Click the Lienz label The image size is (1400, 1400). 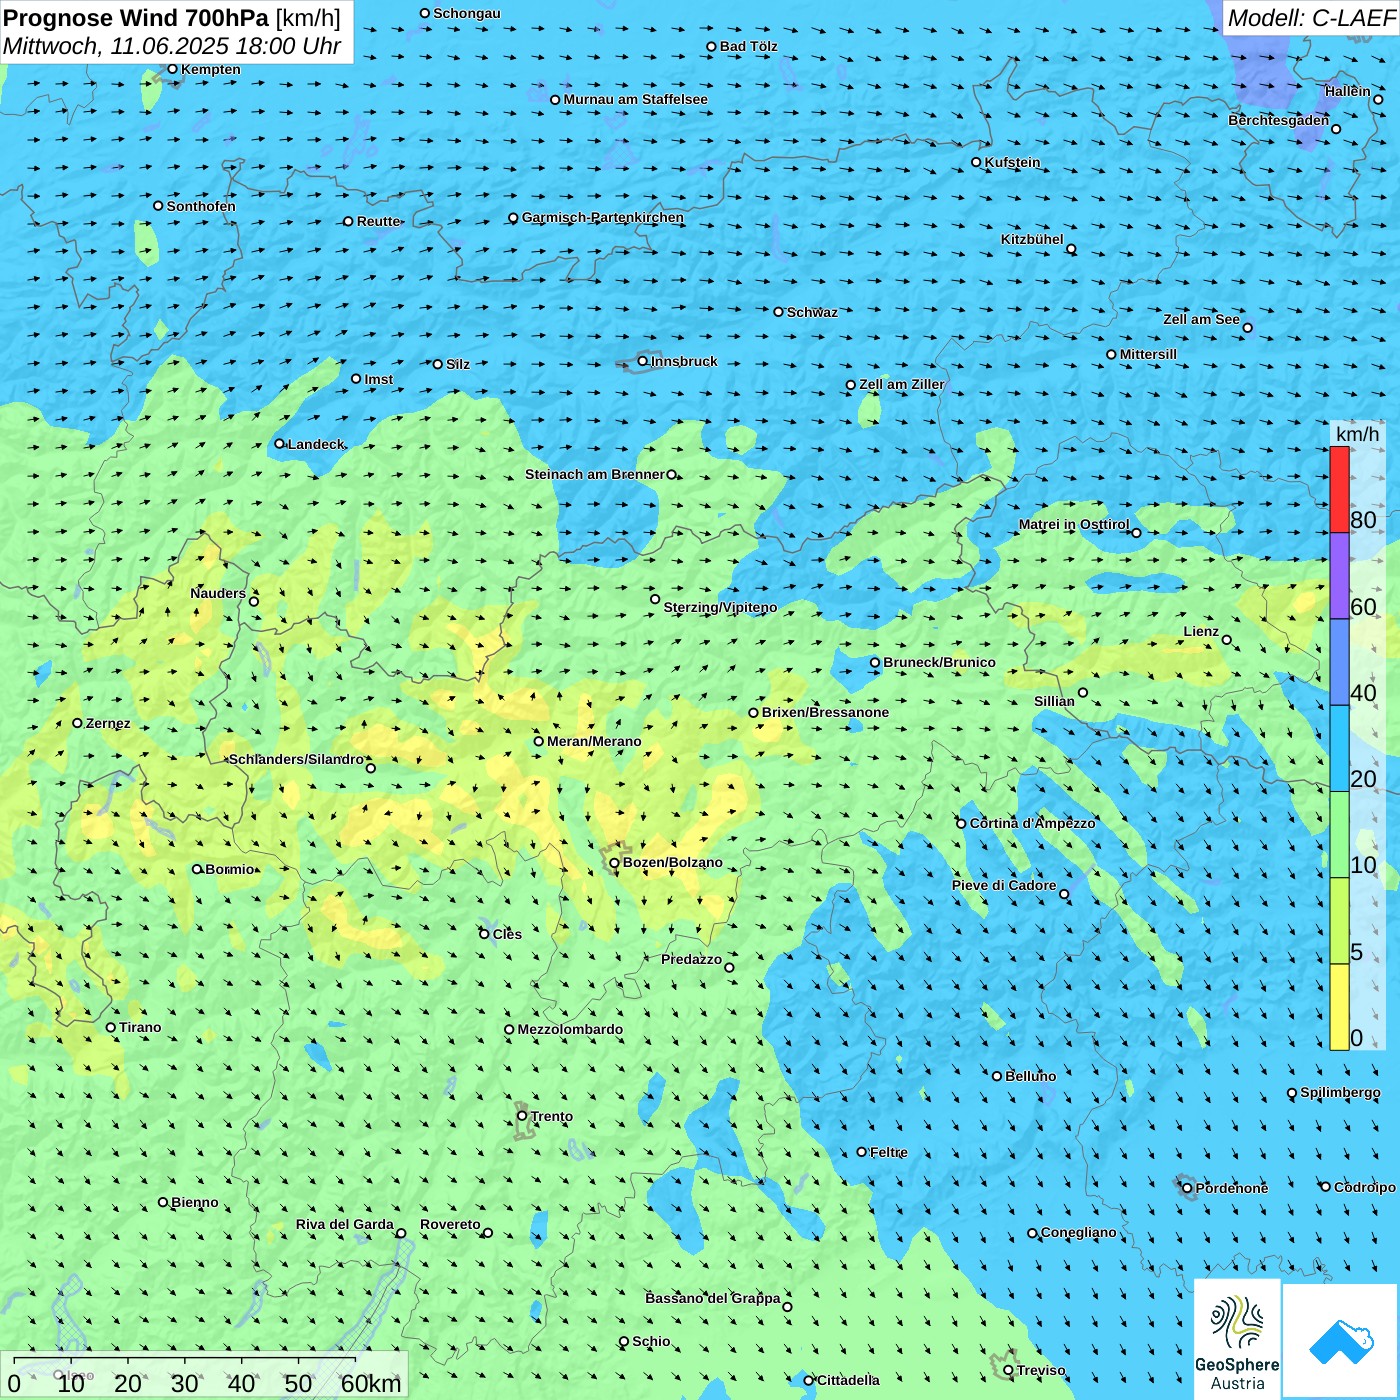[1201, 631]
